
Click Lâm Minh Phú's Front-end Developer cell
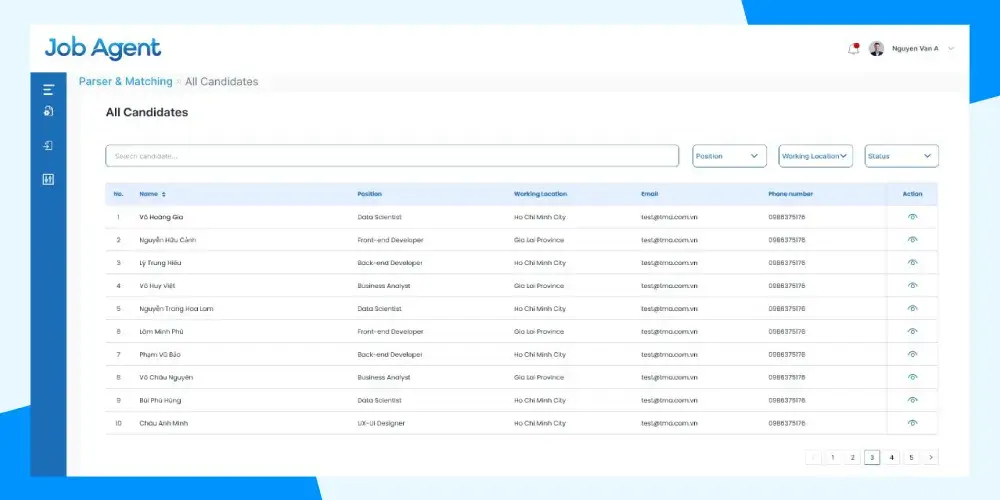[x=390, y=332]
